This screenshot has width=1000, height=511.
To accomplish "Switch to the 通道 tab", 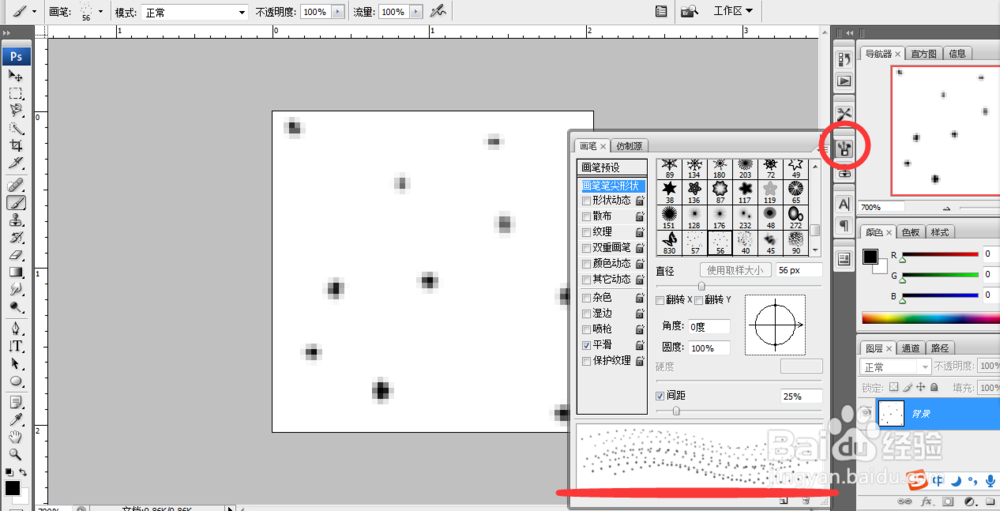I will coord(910,348).
